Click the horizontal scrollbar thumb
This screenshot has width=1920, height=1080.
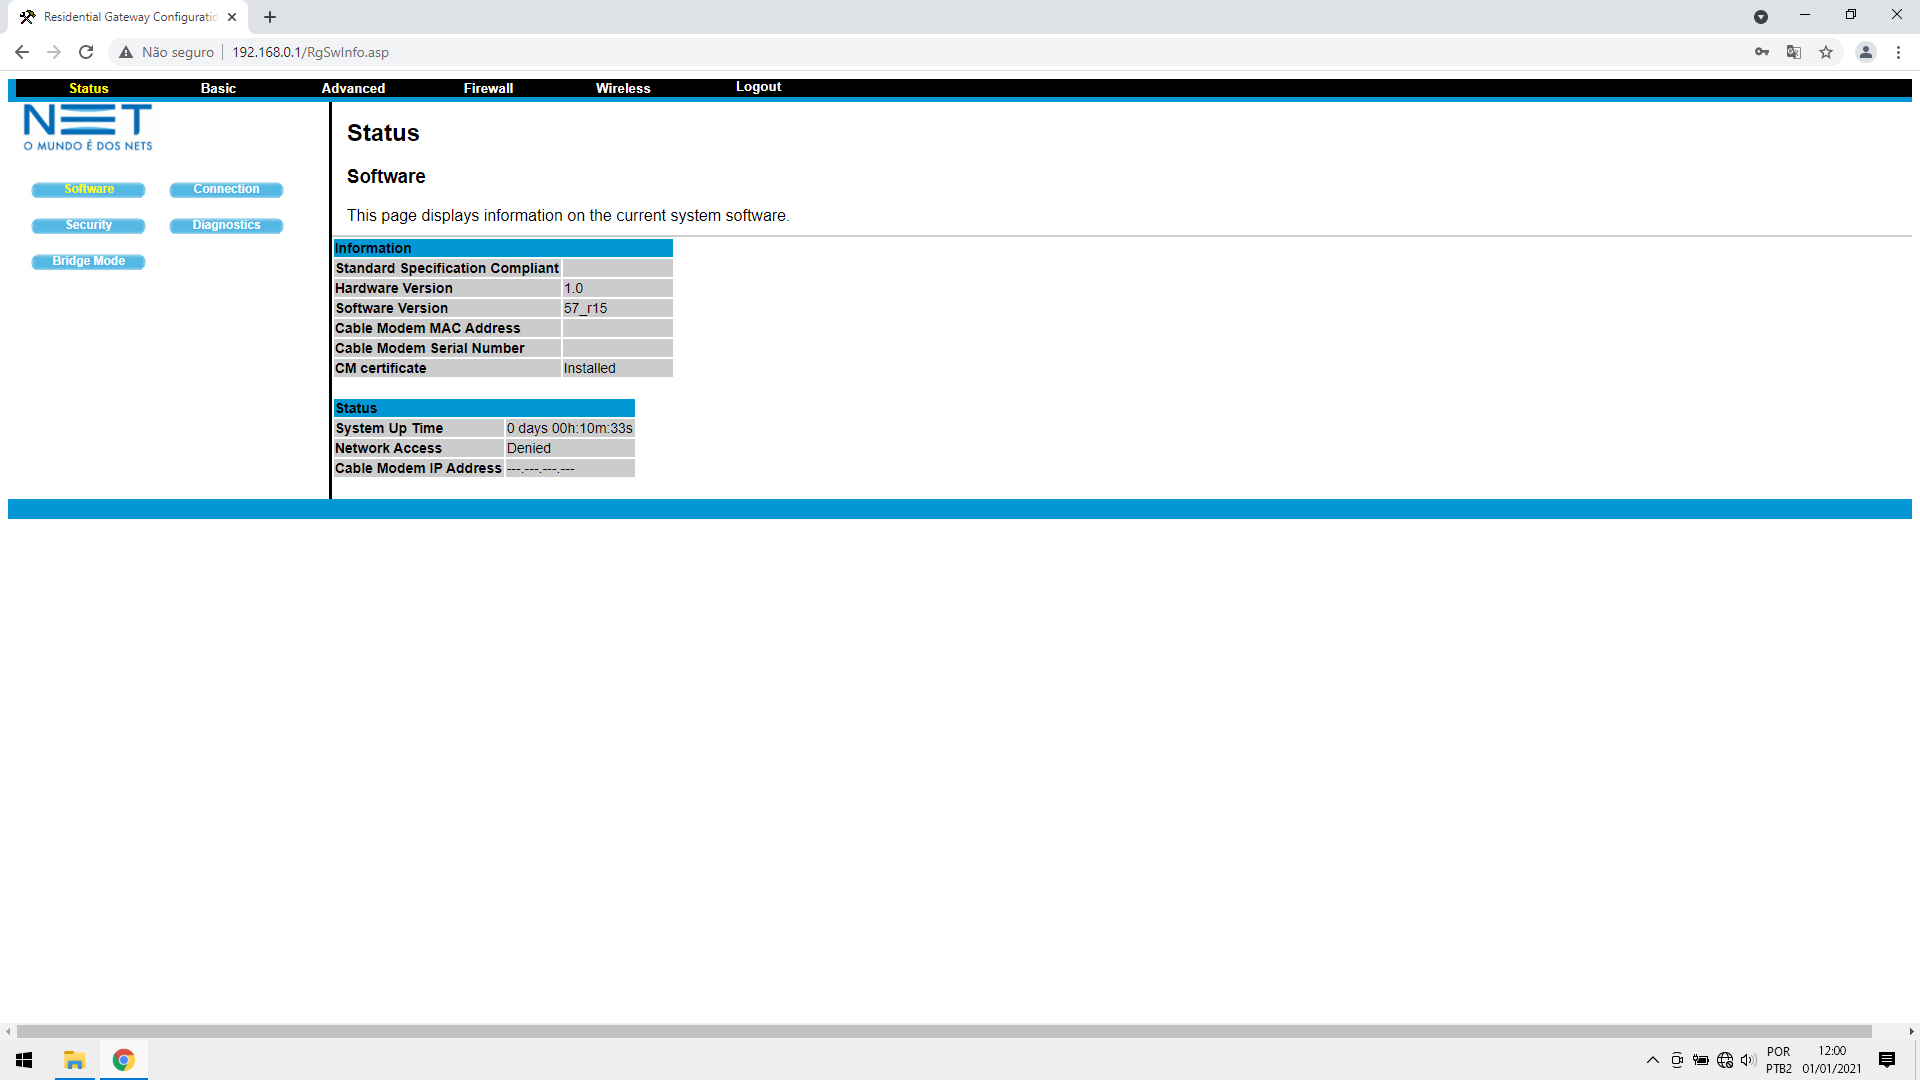point(944,1031)
